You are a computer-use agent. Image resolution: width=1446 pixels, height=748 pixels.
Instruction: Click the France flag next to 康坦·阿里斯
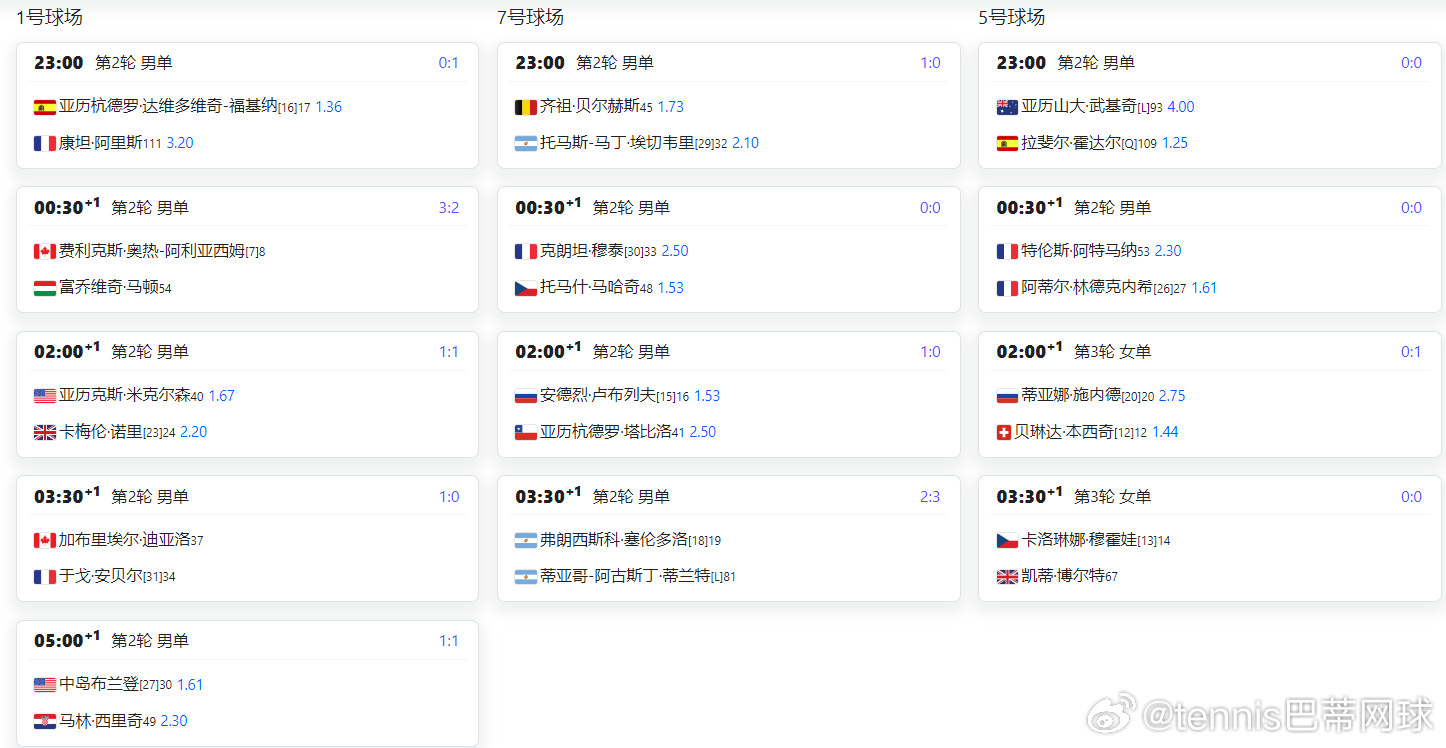pos(45,143)
